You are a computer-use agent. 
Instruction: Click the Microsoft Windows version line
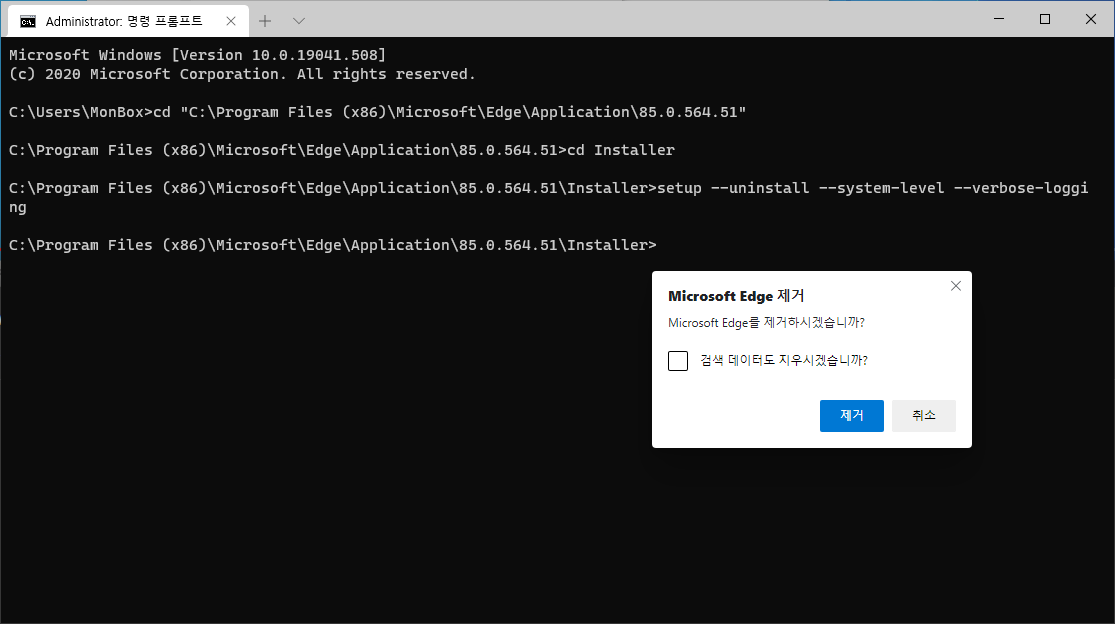coord(198,55)
